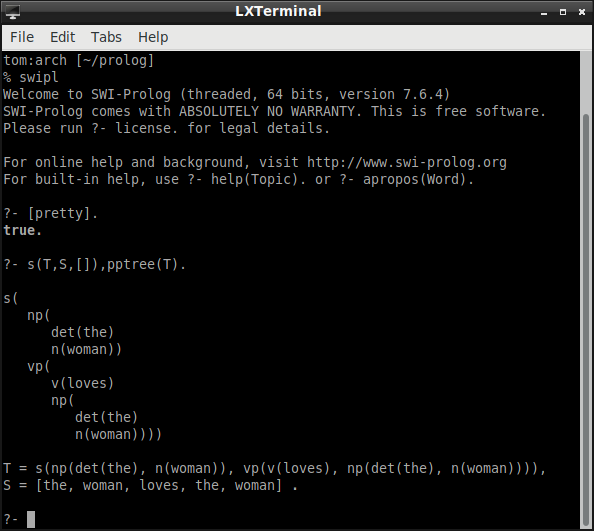Screen dimensions: 594x531
Task: Click the bold 'true.' output line
Action: pyautogui.click(x=22, y=230)
